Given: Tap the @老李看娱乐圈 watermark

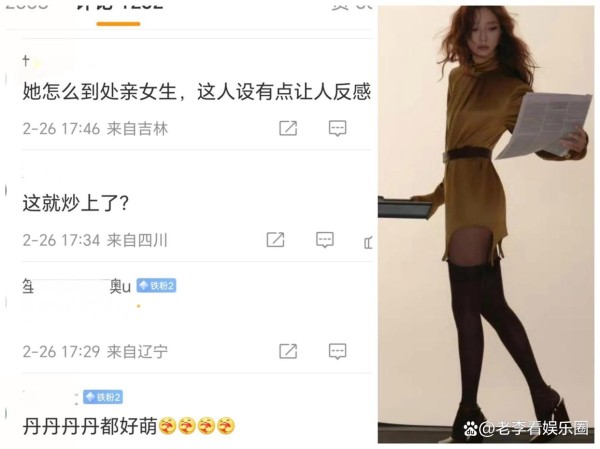Looking at the screenshot, I should click(x=526, y=428).
